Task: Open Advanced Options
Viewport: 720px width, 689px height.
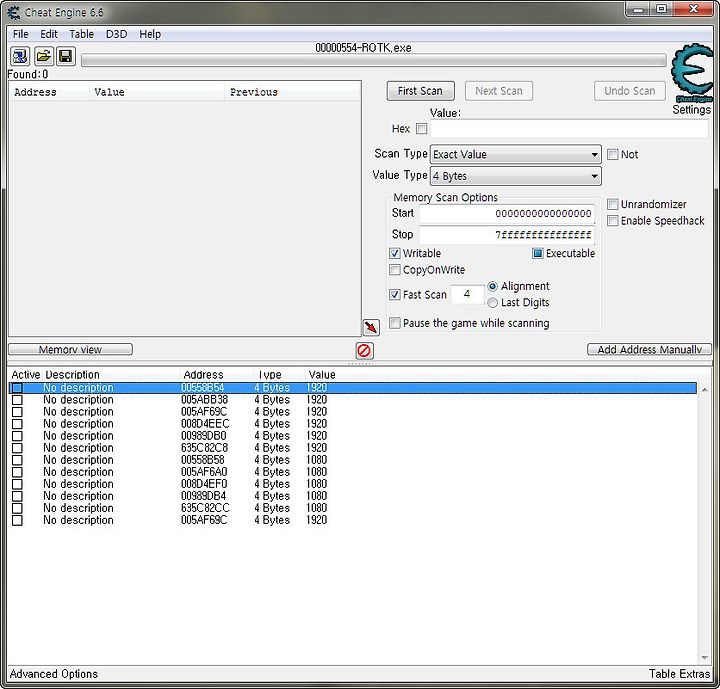Action: coord(54,674)
